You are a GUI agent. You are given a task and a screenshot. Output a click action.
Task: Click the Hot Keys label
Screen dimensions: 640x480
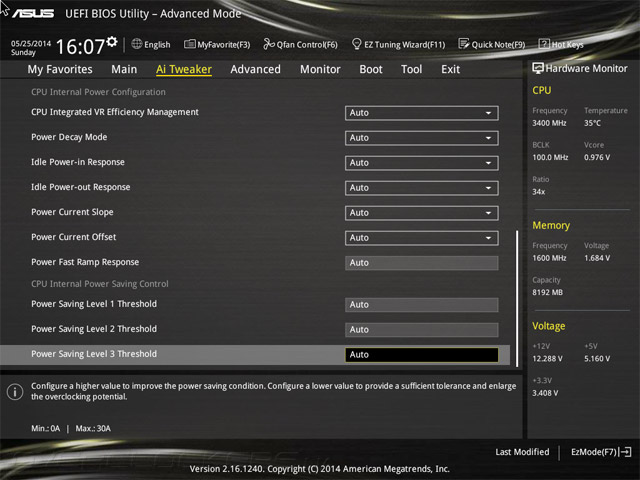click(567, 44)
